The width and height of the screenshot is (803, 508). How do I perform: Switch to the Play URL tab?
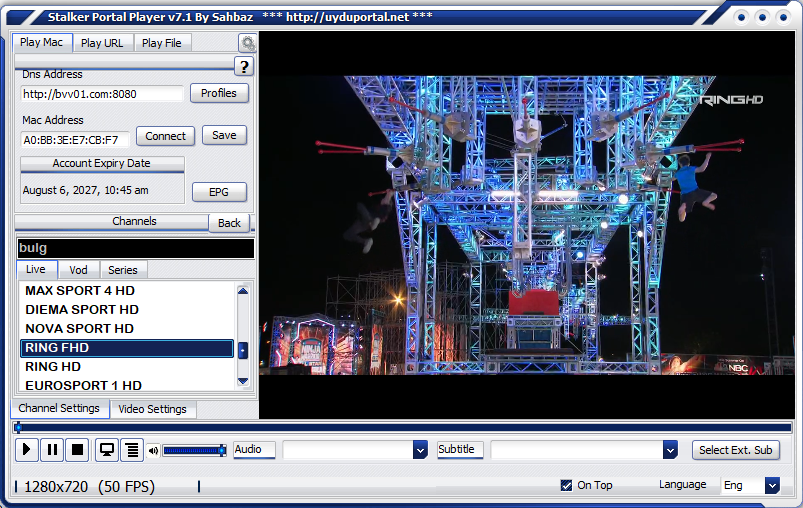(x=102, y=43)
